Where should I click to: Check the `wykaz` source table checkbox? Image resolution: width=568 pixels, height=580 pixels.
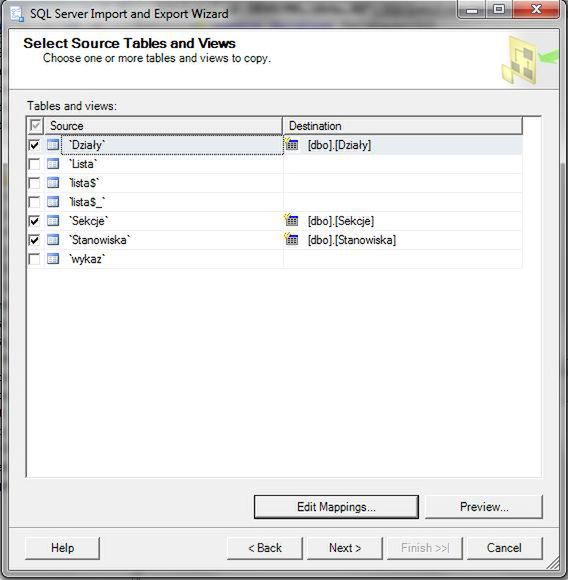pyautogui.click(x=34, y=259)
